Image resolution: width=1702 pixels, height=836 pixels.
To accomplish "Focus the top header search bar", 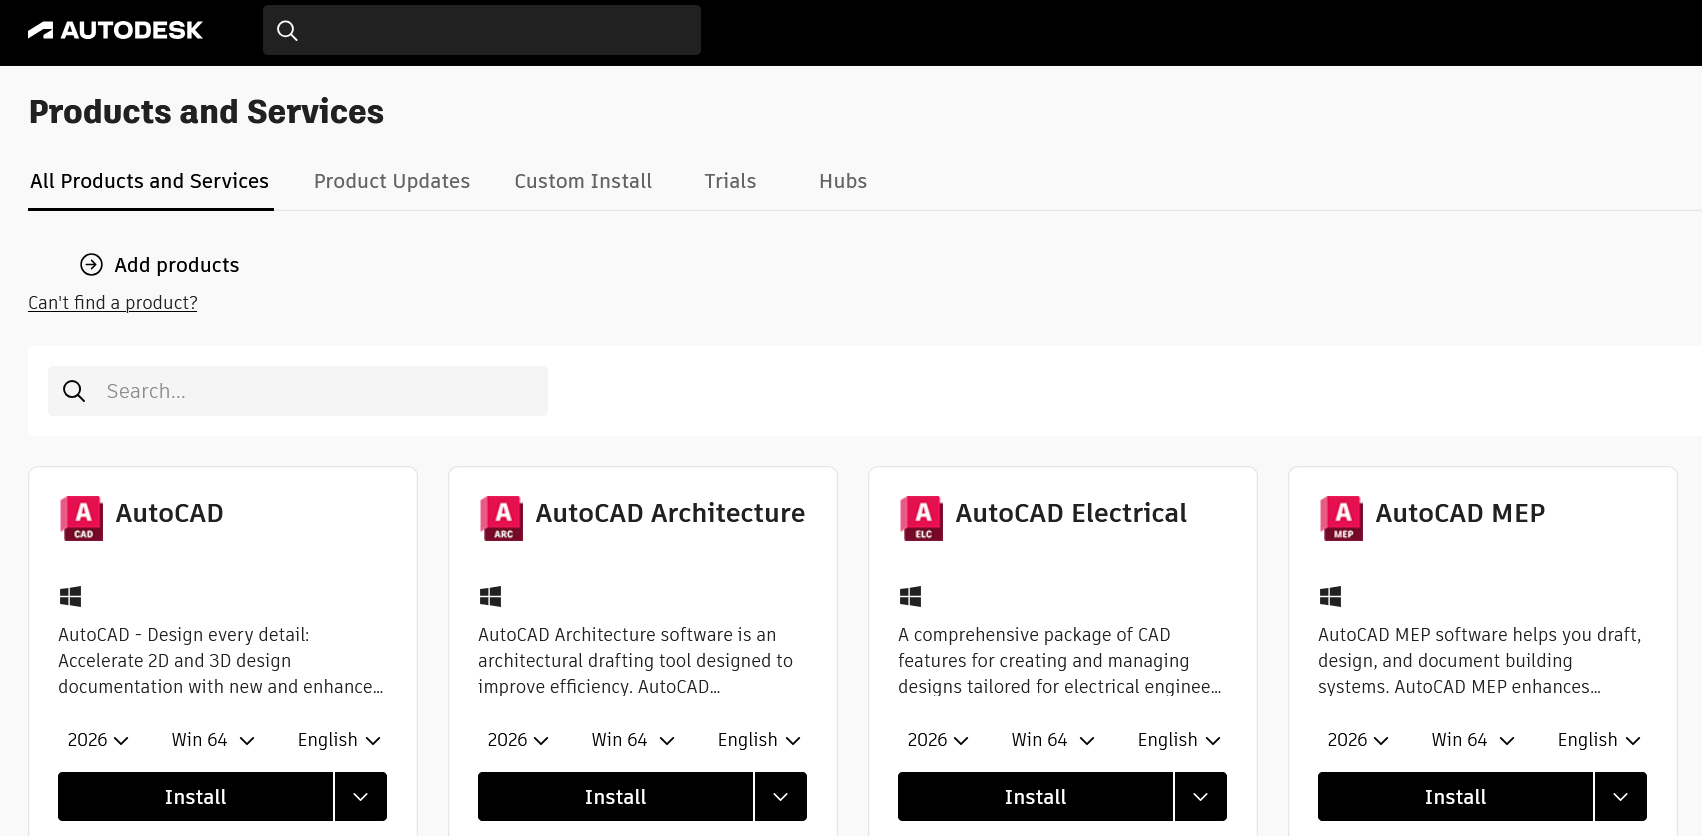I will click(481, 30).
